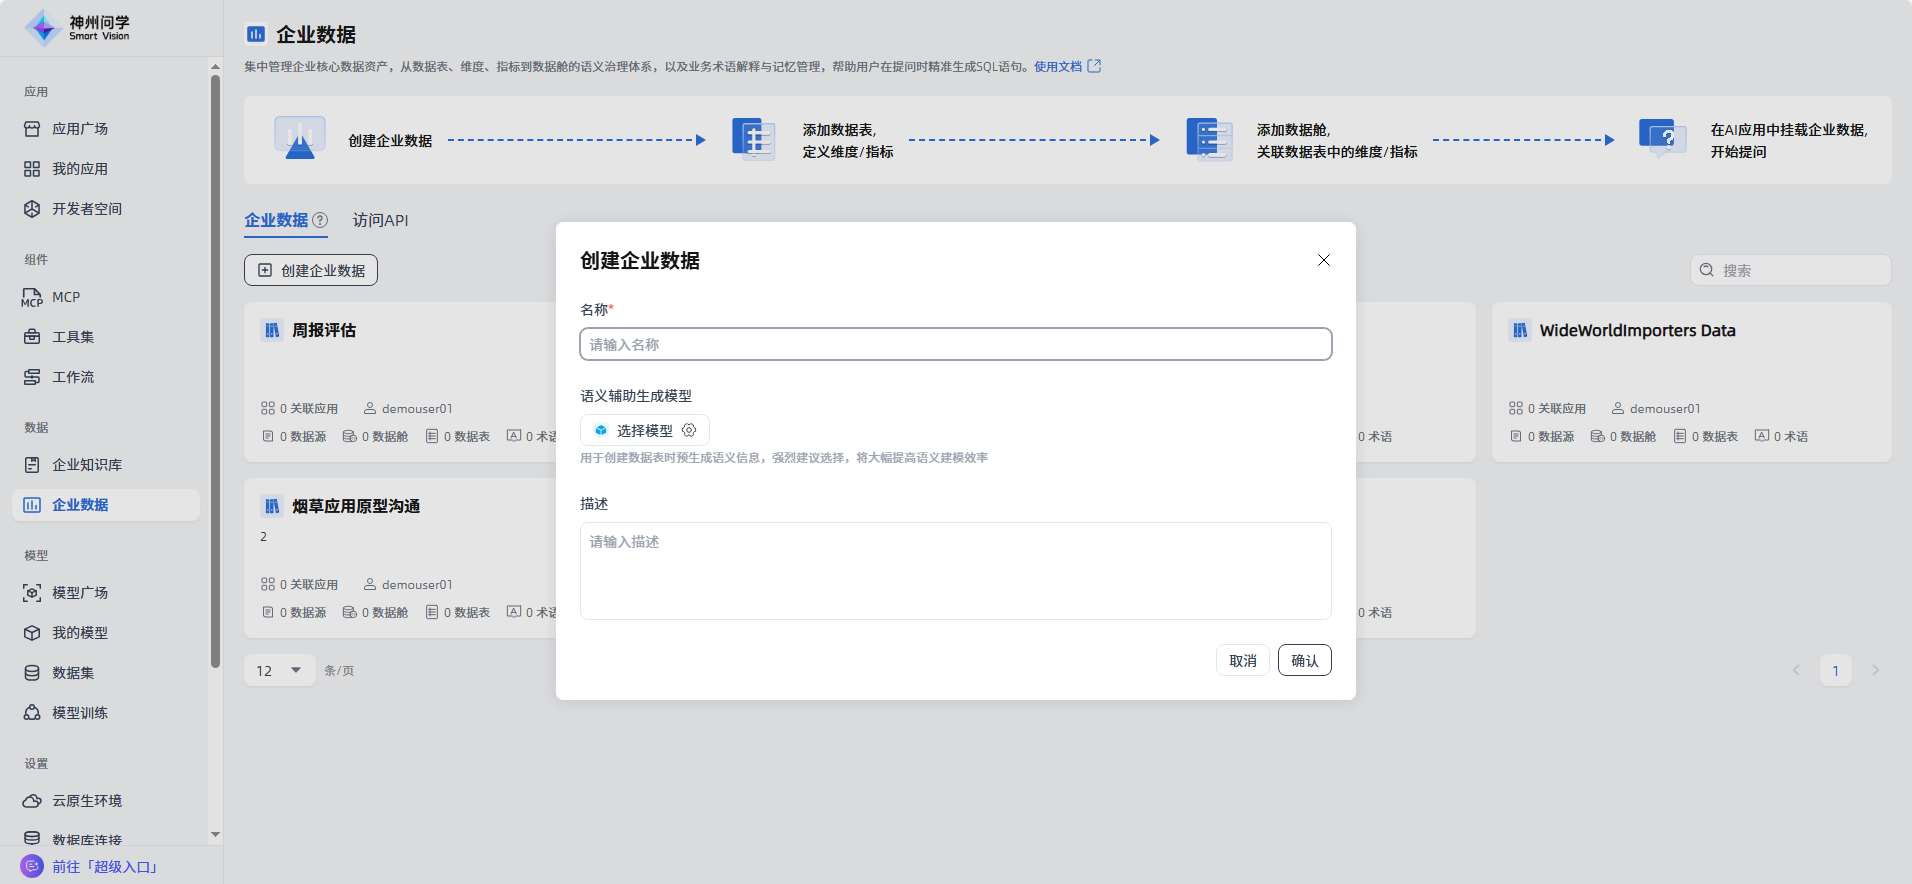The image size is (1912, 884).
Task: Click the search magnifier icon
Action: click(1707, 270)
